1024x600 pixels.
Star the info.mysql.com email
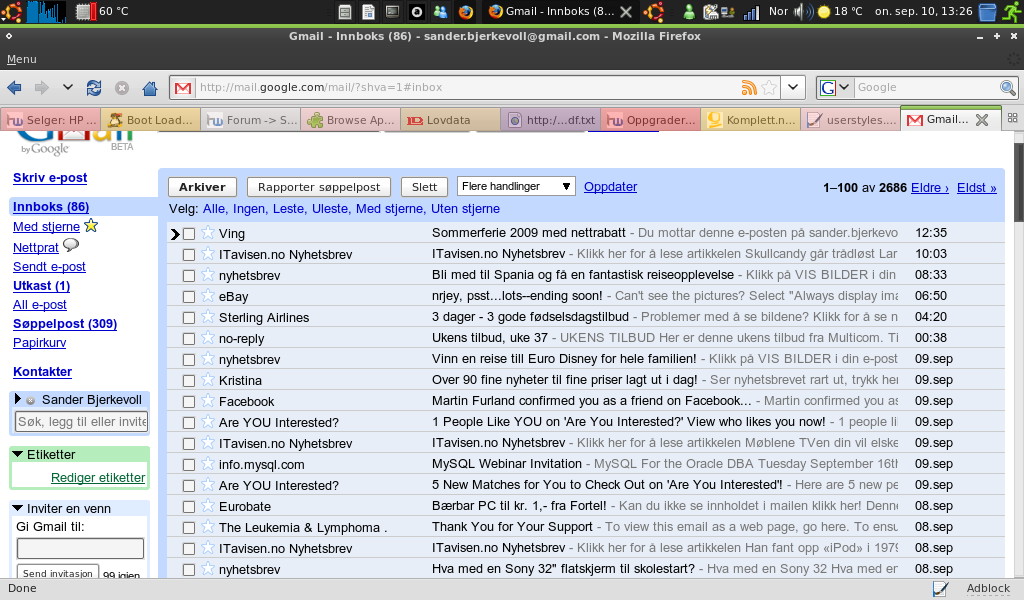[208, 464]
